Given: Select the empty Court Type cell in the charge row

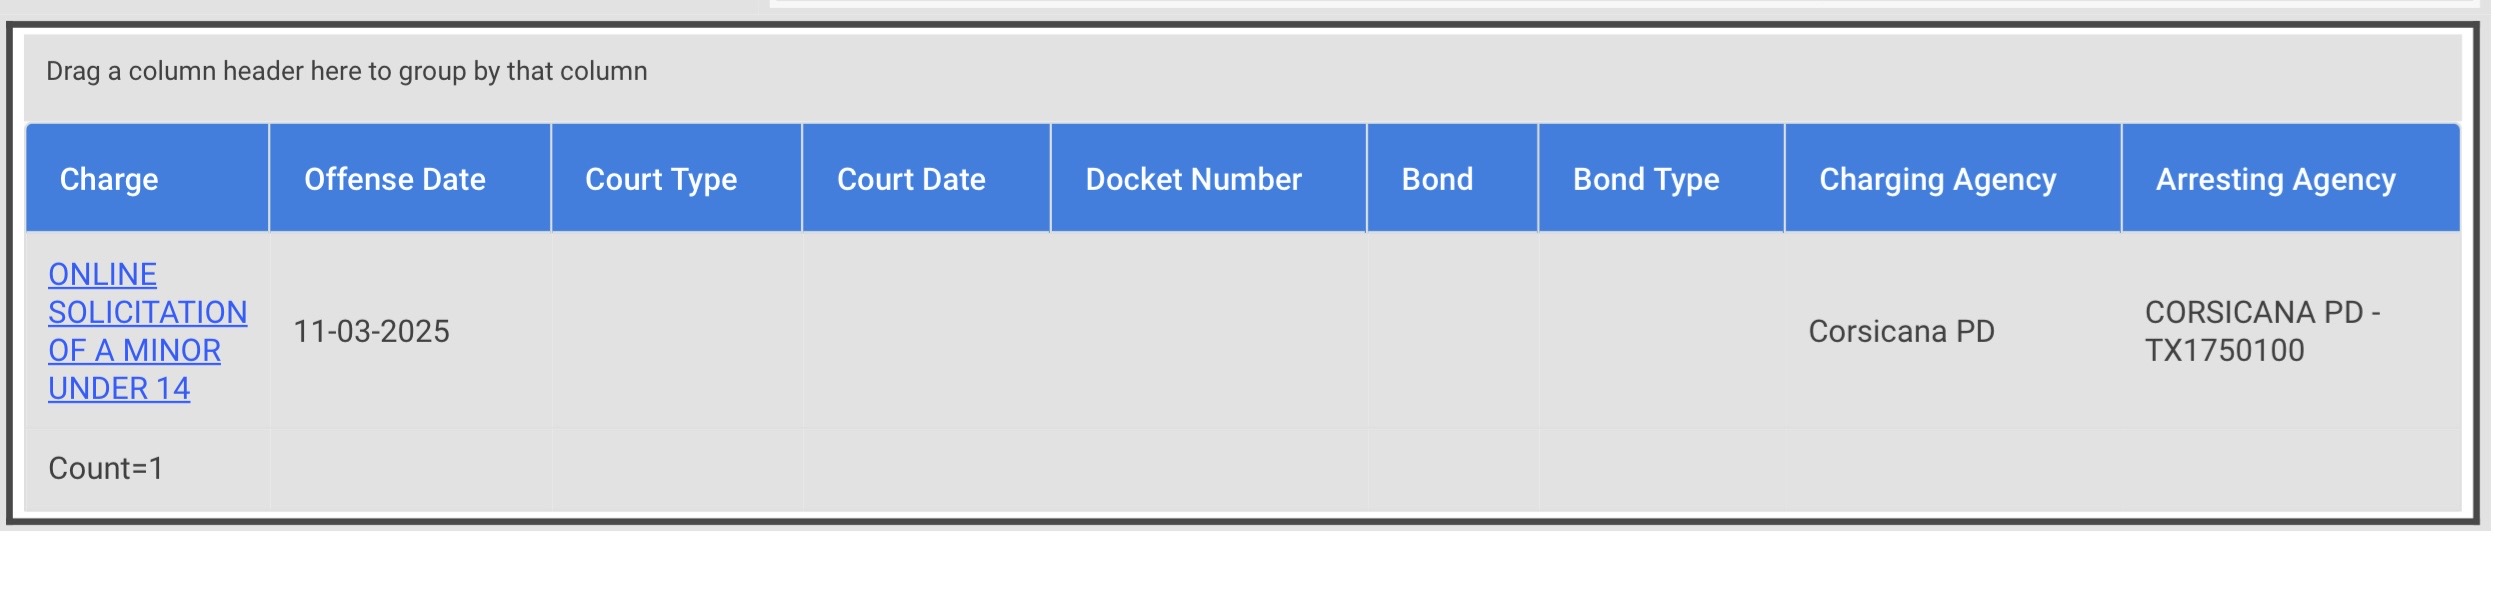Looking at the screenshot, I should click(x=676, y=331).
